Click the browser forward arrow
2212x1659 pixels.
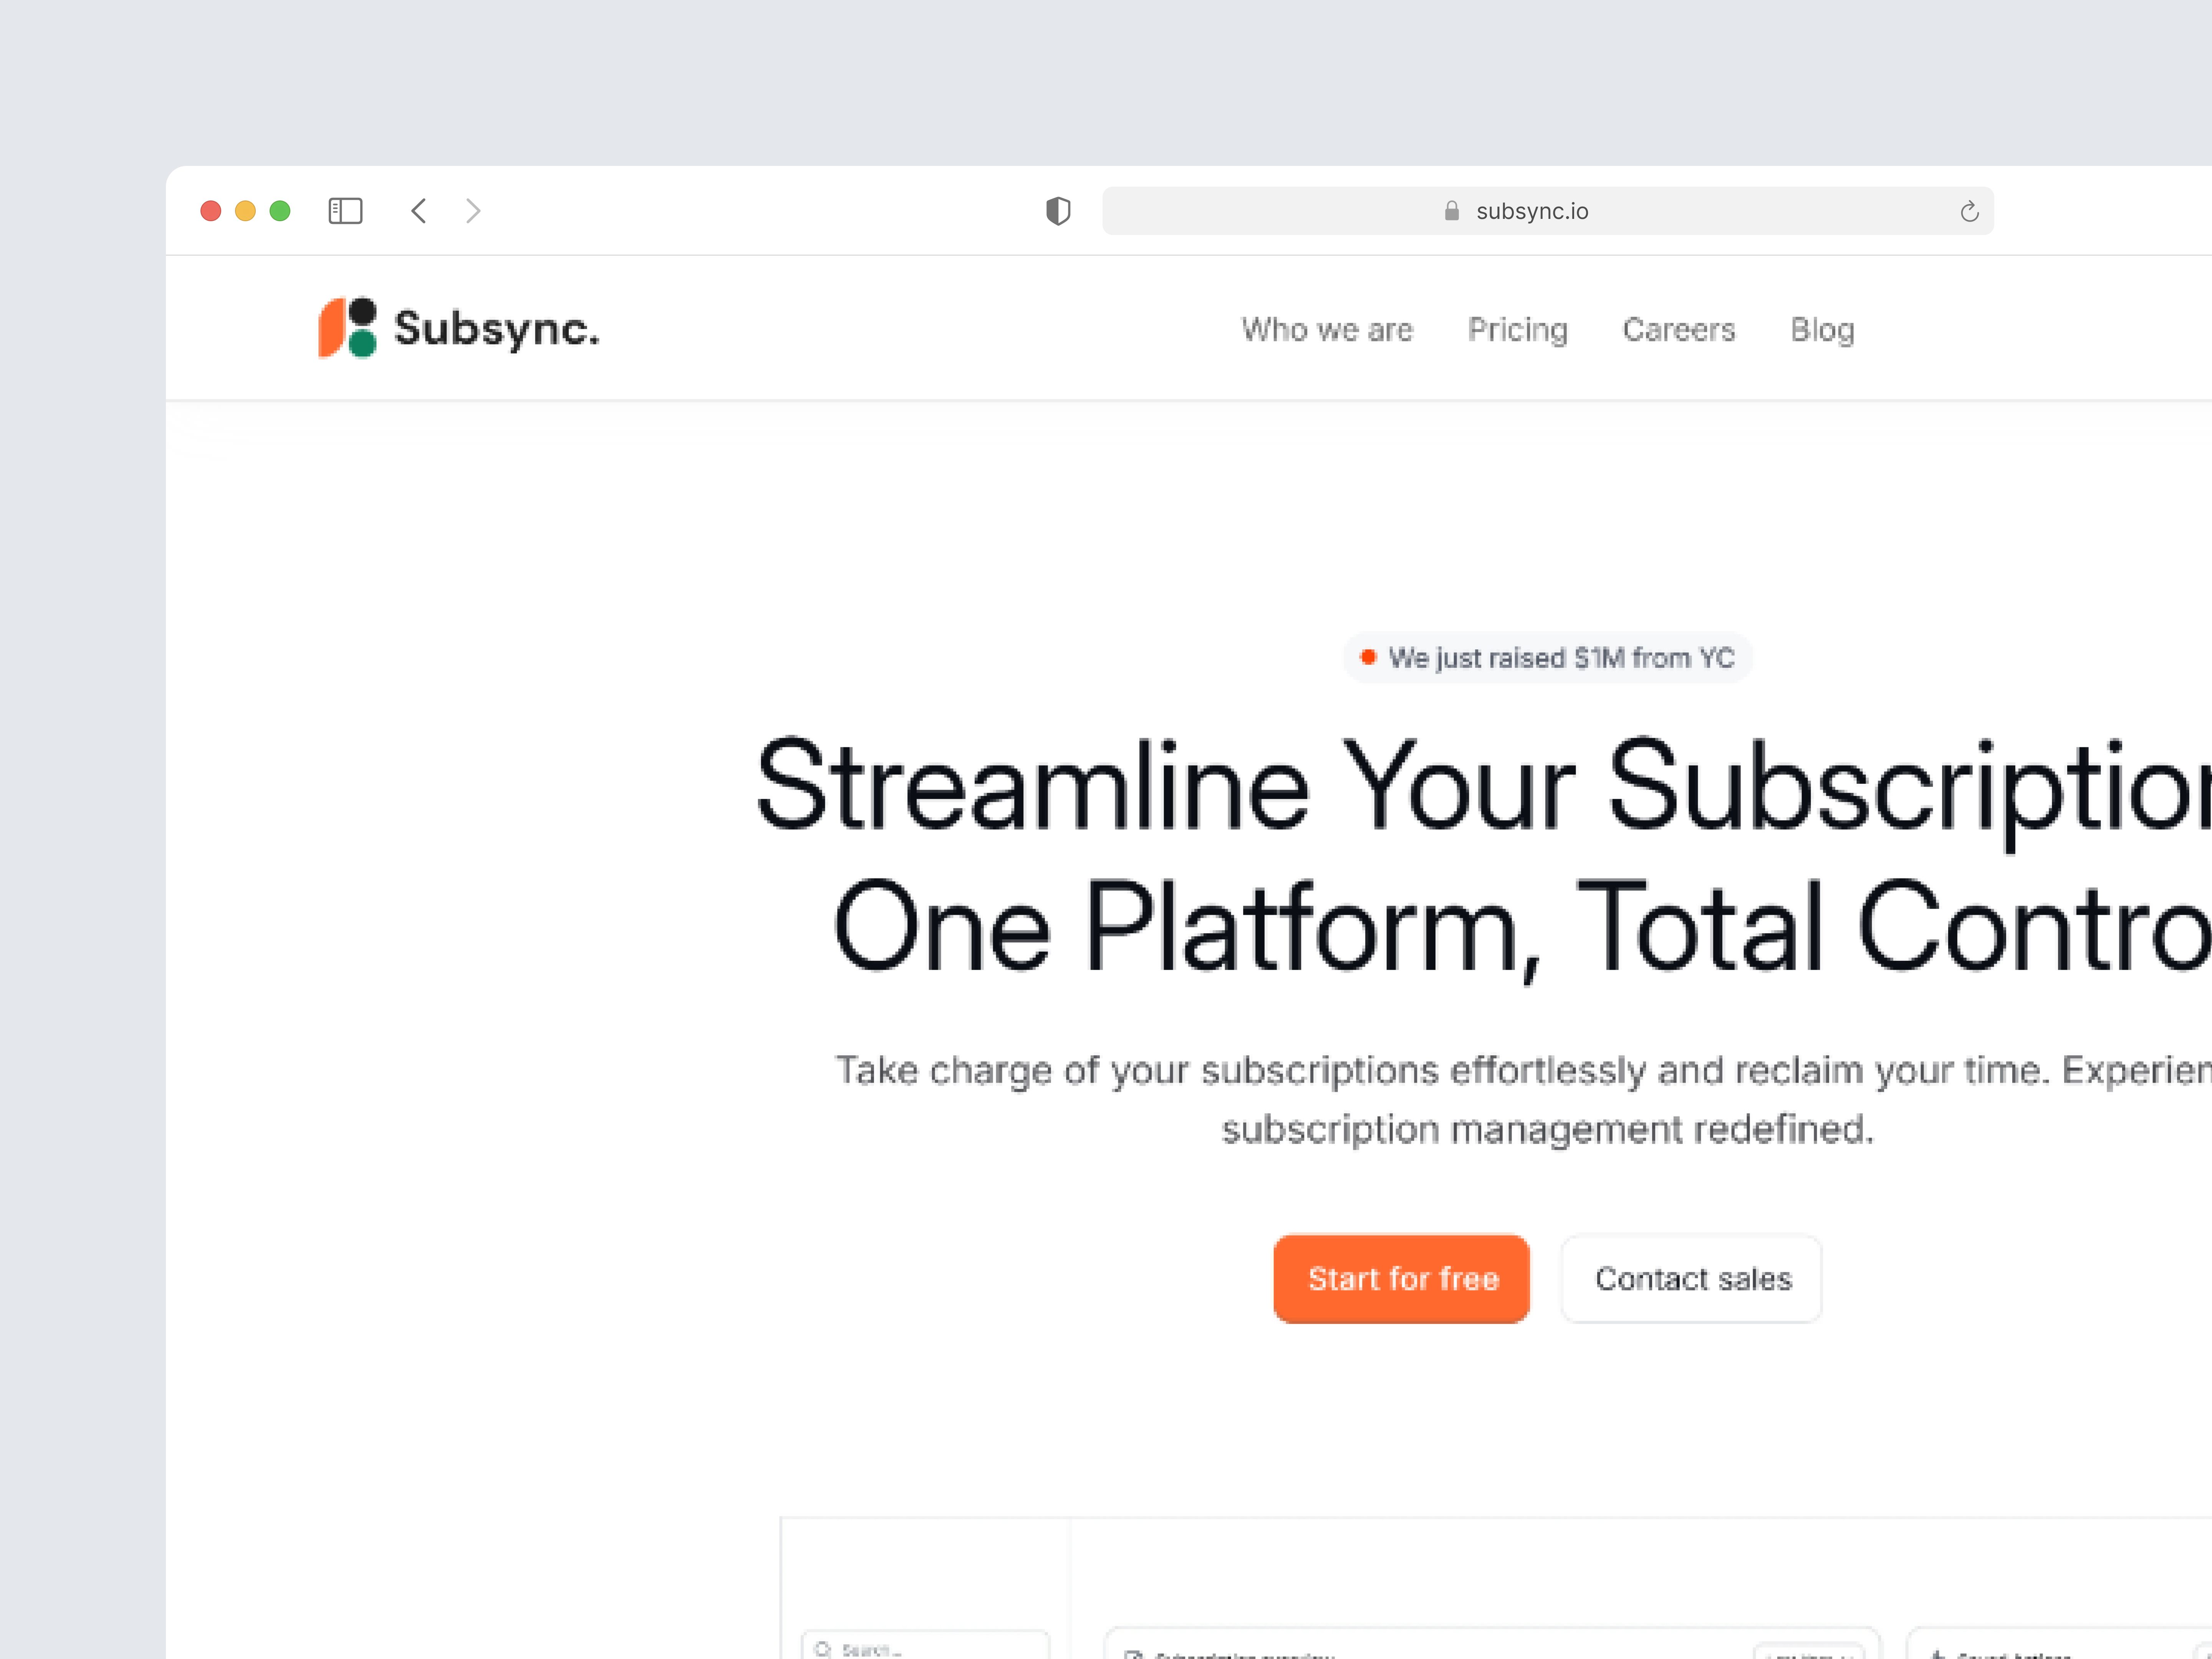pos(473,211)
